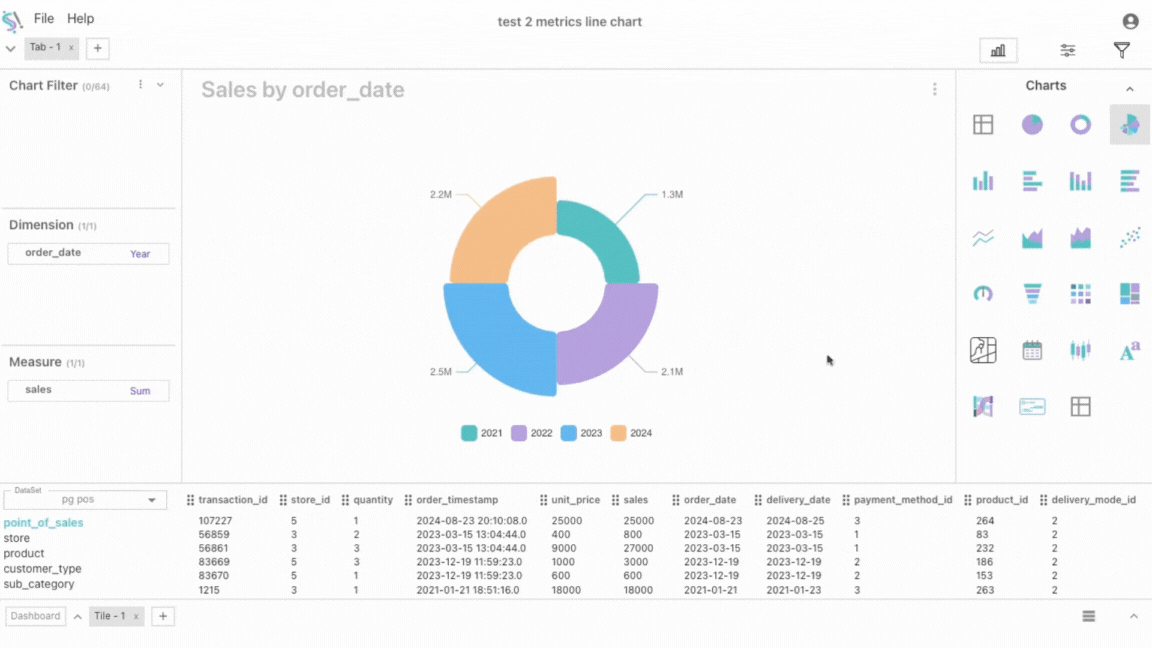This screenshot has width=1152, height=648.
Task: Select the scatter plot chart icon
Action: point(1129,237)
